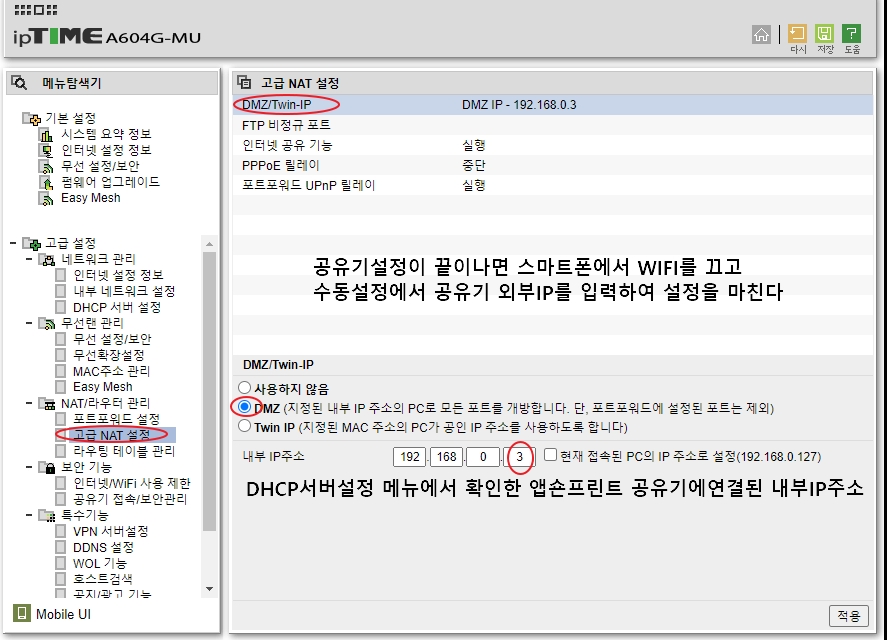Collapse the 고급 설정 tree node
Viewport: 887px width, 640px height.
pos(13,243)
